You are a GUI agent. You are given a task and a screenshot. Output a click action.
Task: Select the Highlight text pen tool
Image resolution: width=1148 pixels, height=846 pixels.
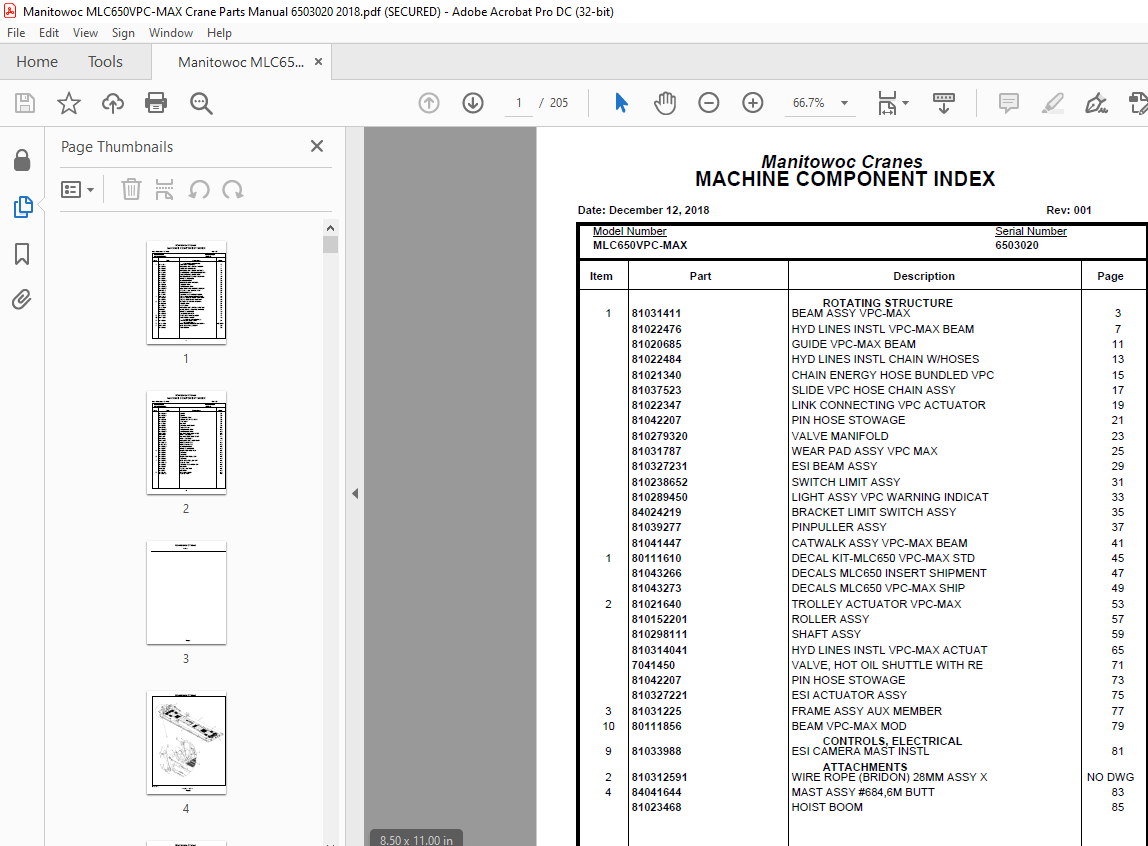click(1053, 103)
